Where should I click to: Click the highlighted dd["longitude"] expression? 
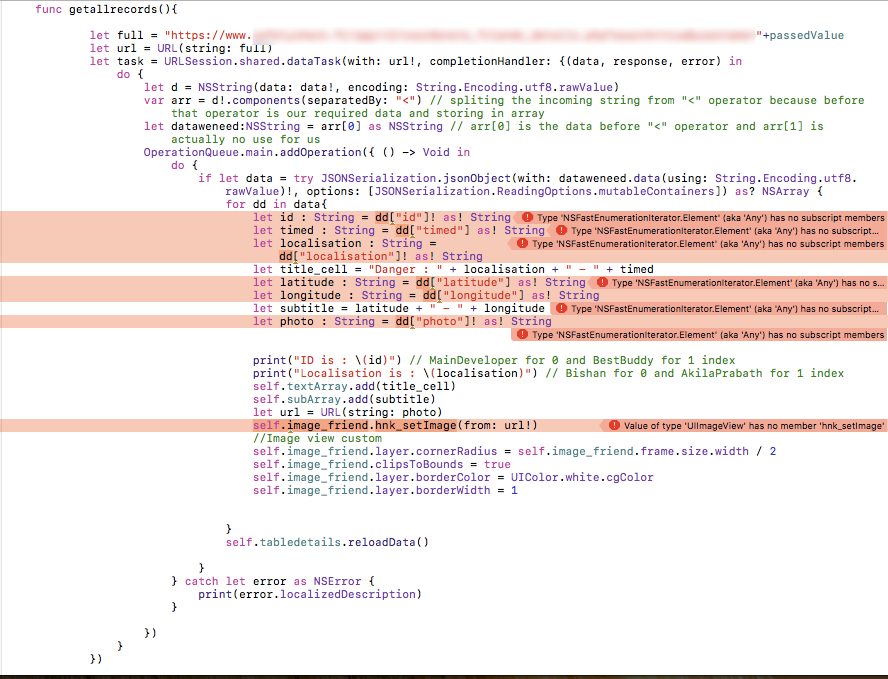[473, 296]
